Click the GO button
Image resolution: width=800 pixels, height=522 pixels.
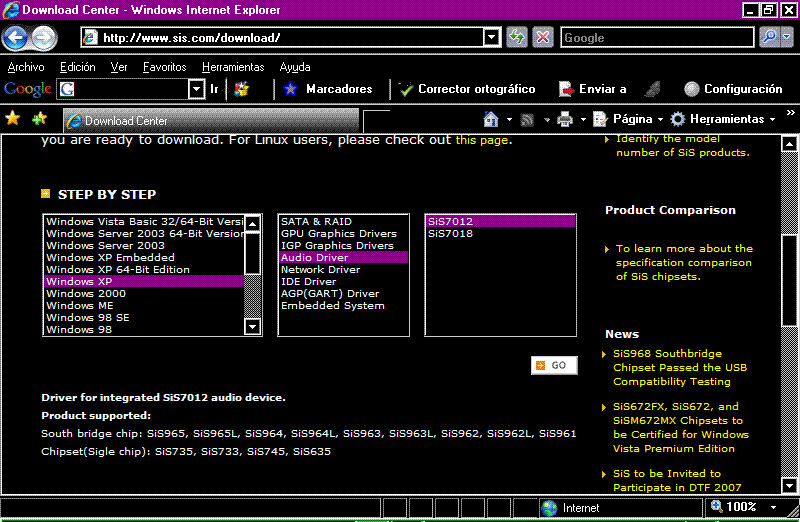(554, 365)
